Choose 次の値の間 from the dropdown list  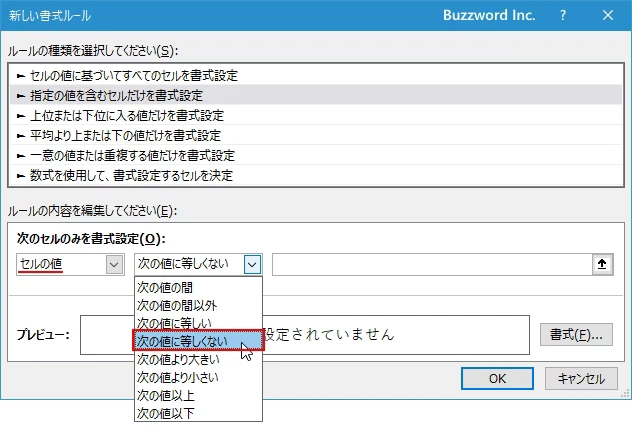(x=198, y=287)
